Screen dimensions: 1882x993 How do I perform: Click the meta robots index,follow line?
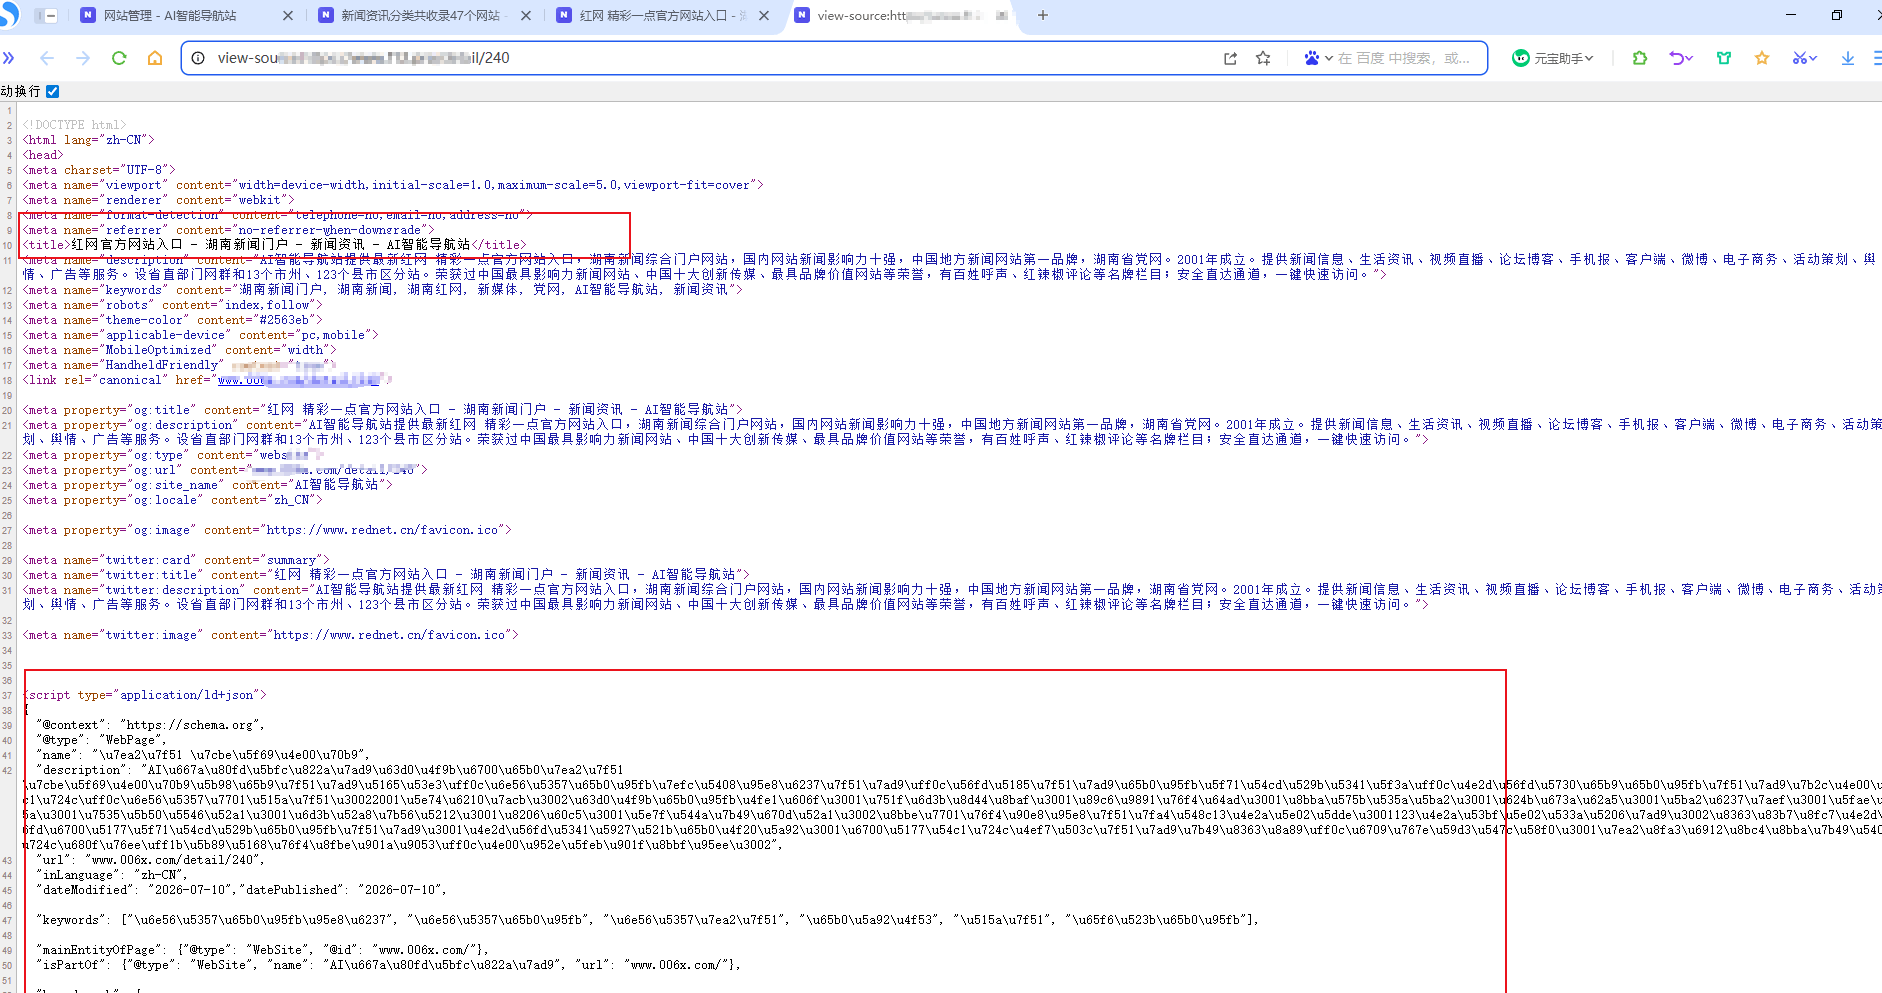(173, 305)
